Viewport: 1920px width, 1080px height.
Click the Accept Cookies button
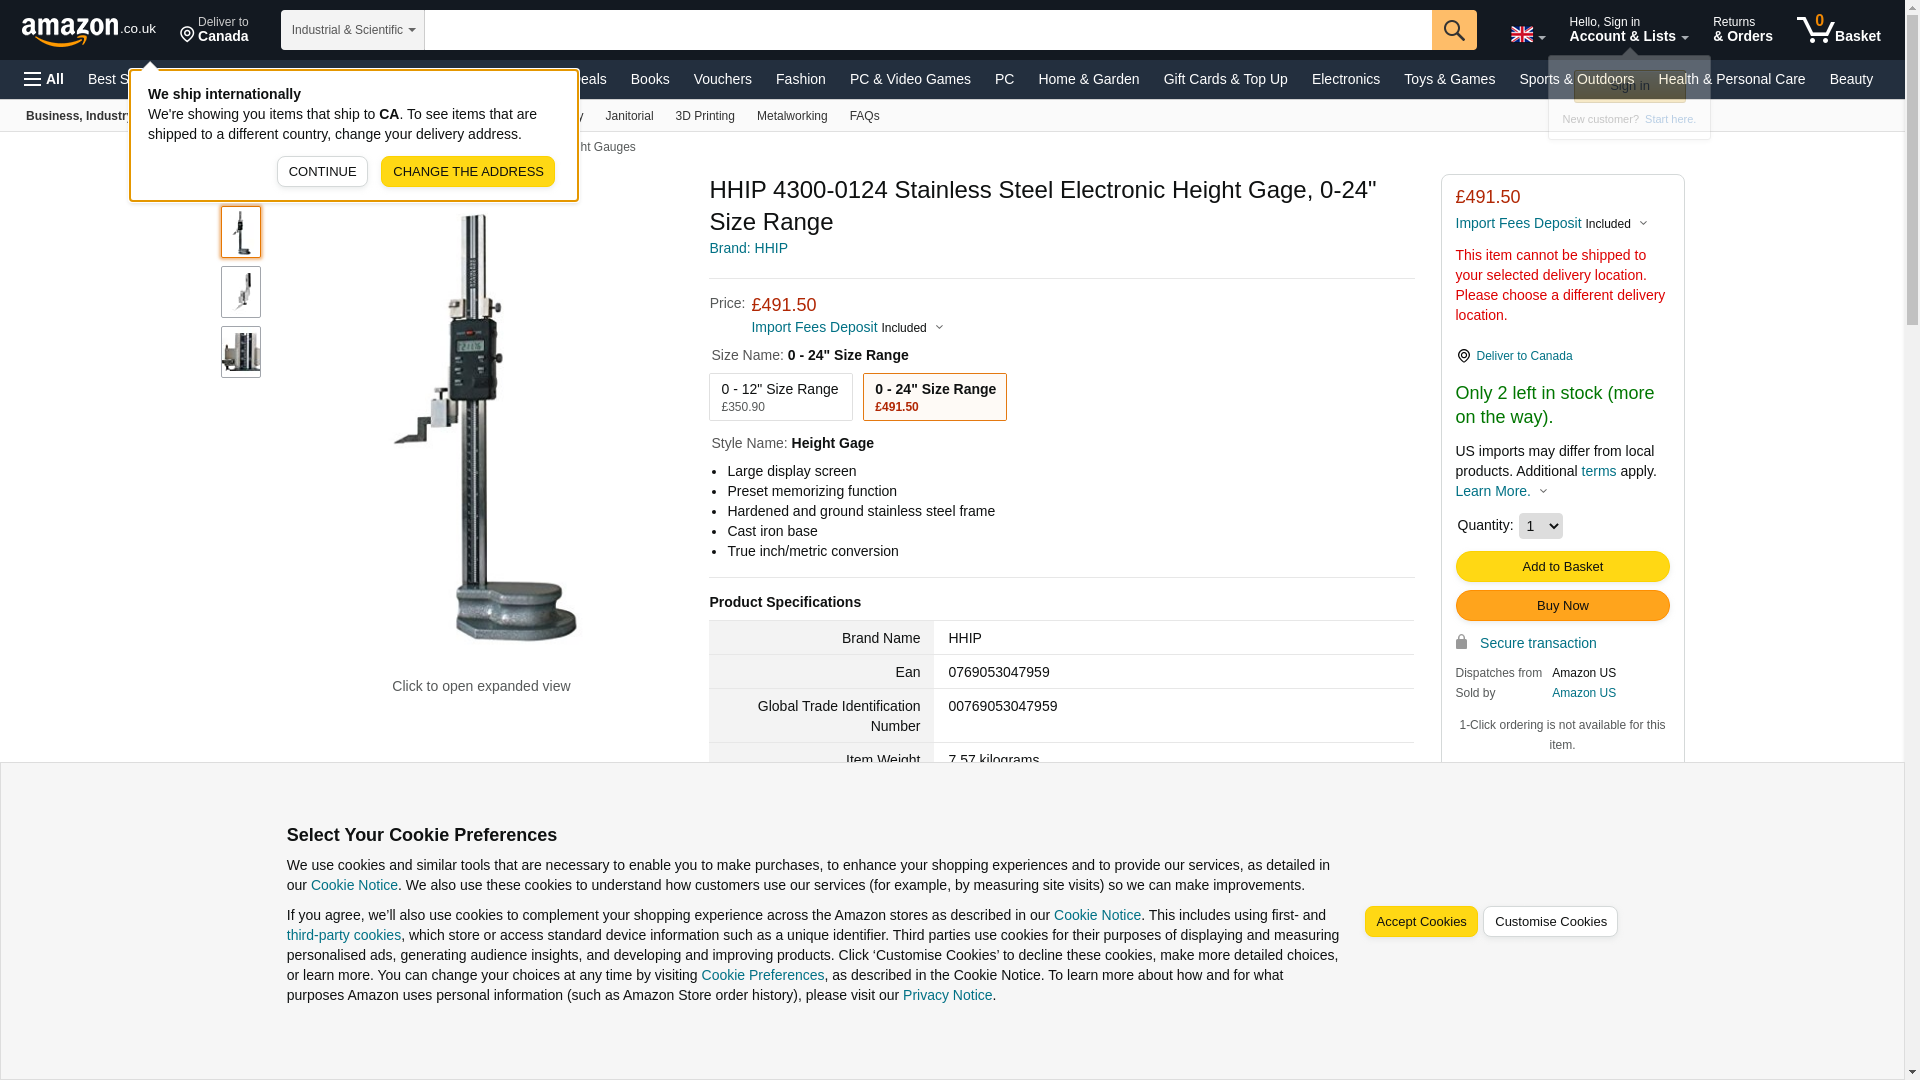click(1420, 922)
